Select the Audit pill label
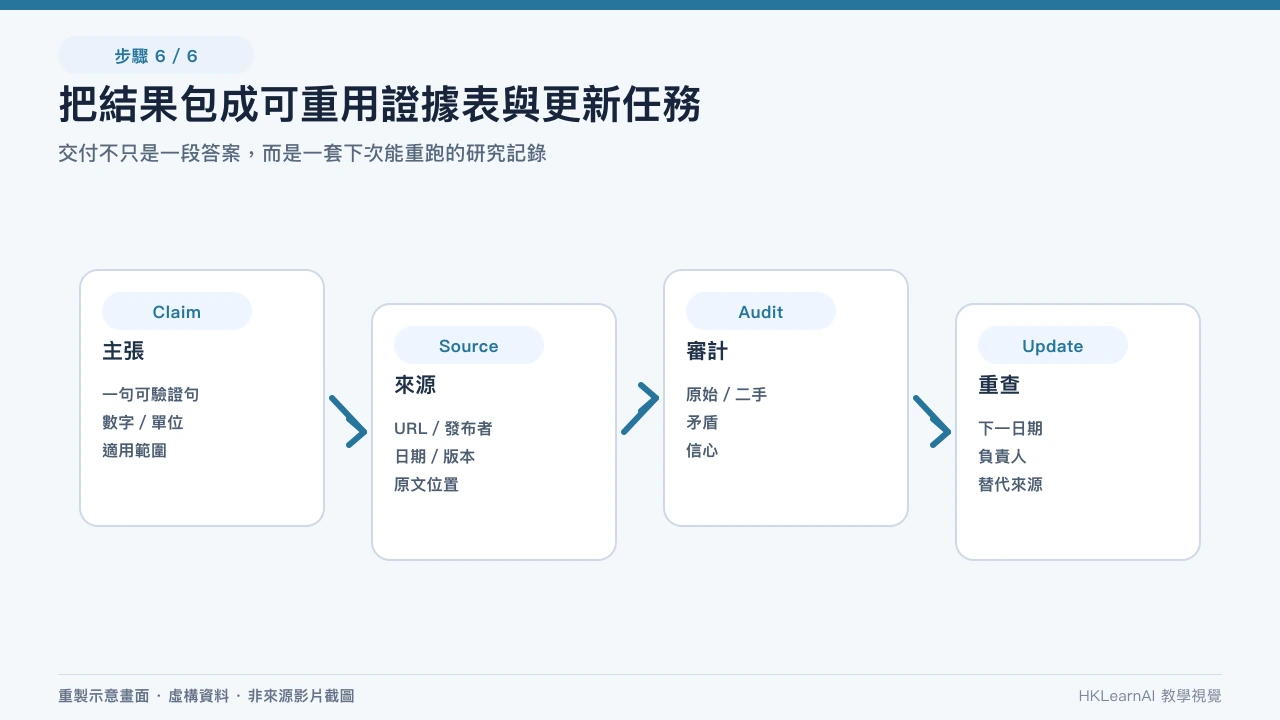The image size is (1280, 720). pos(761,311)
